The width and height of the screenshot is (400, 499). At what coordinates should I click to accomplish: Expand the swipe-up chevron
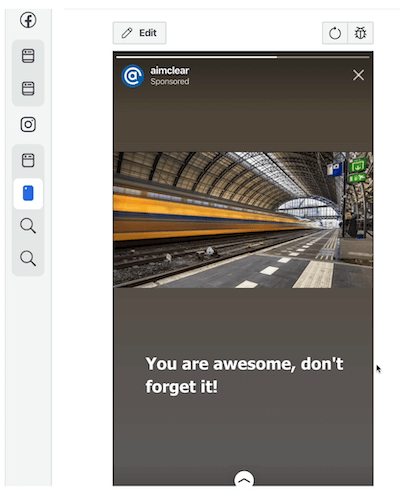[x=244, y=478]
